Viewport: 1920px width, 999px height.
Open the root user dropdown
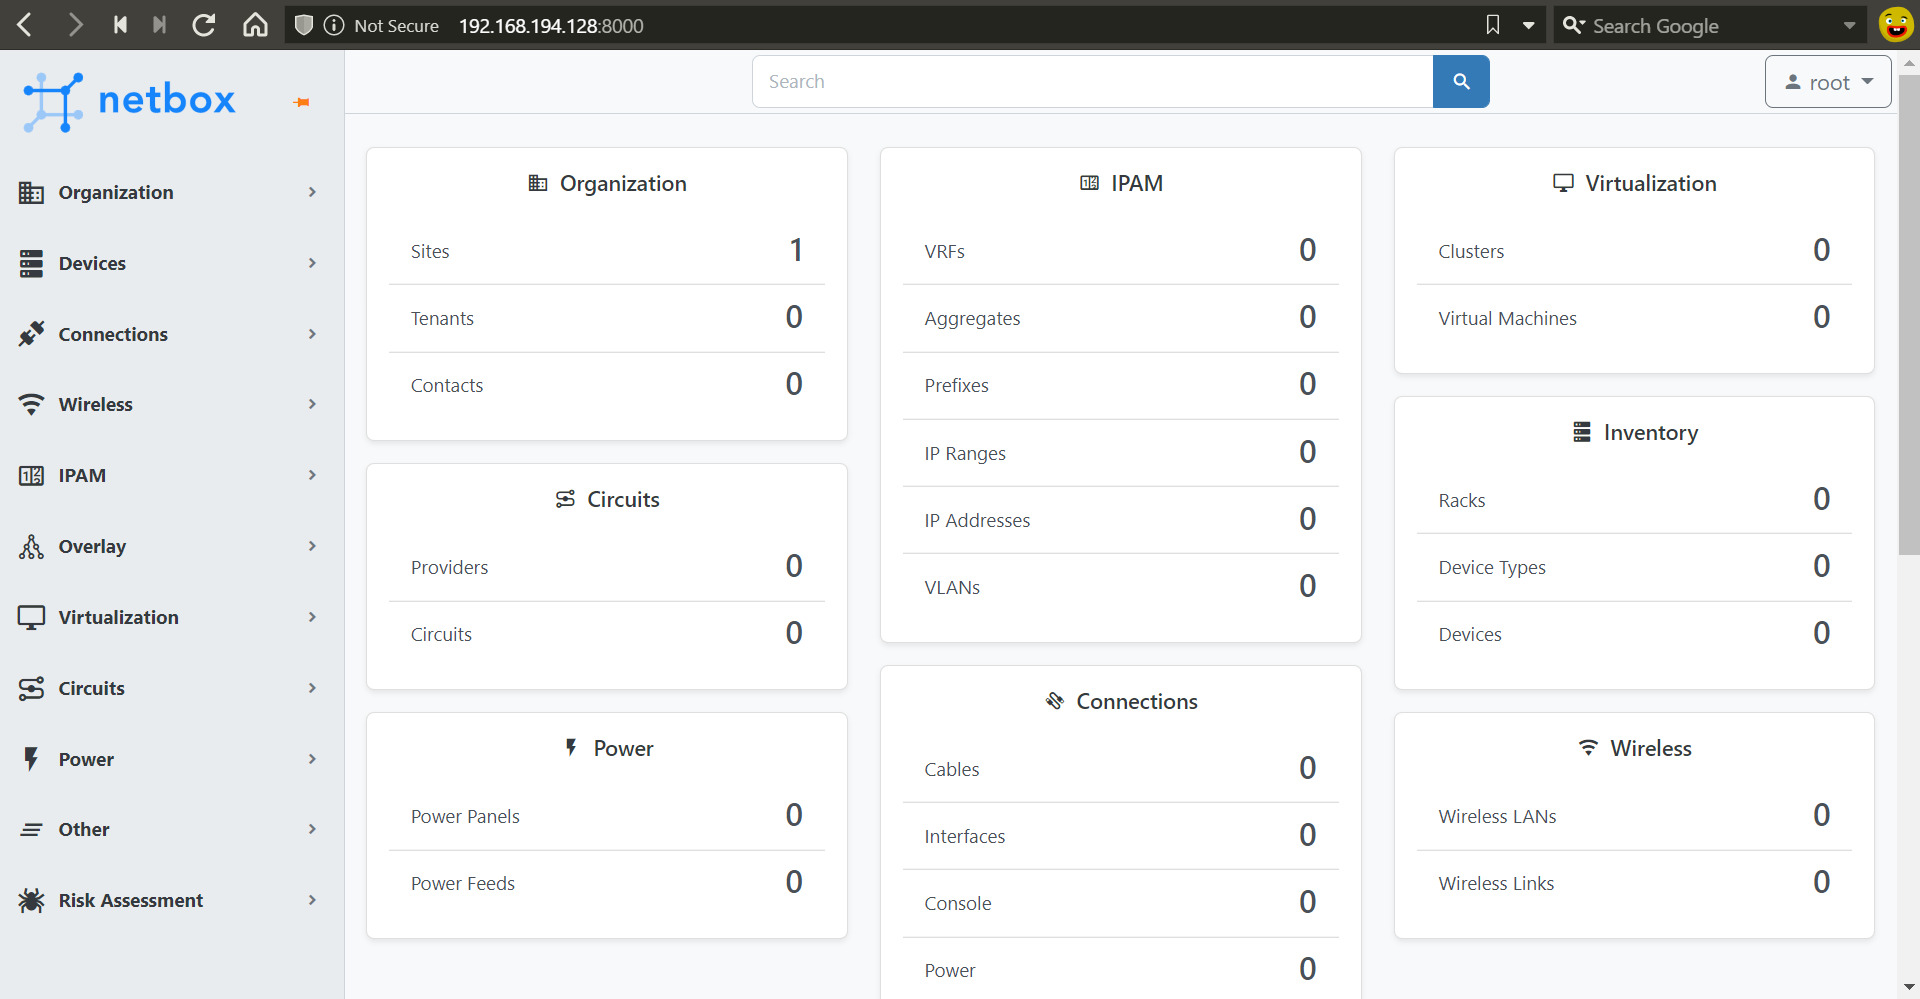point(1827,82)
